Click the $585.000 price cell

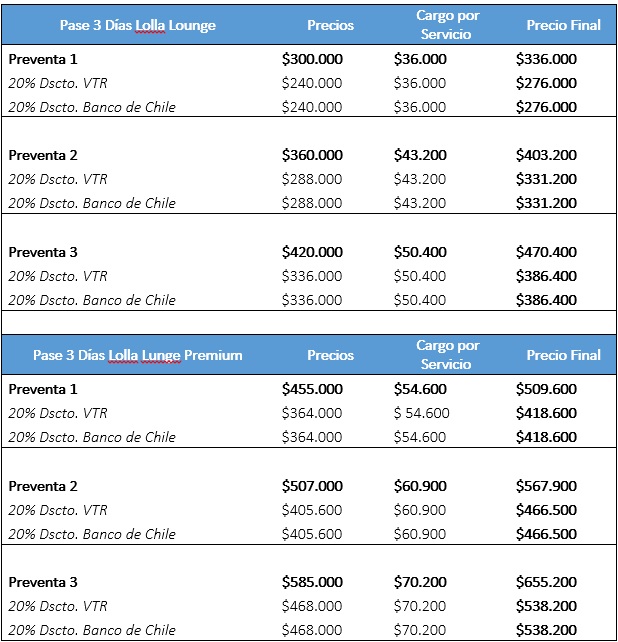click(312, 582)
